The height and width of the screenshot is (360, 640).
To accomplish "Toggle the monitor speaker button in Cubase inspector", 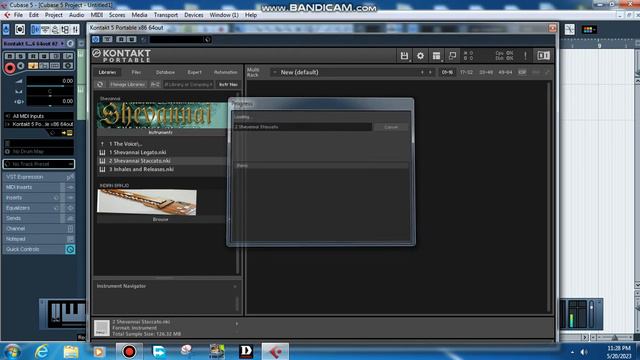I will [x=21, y=66].
